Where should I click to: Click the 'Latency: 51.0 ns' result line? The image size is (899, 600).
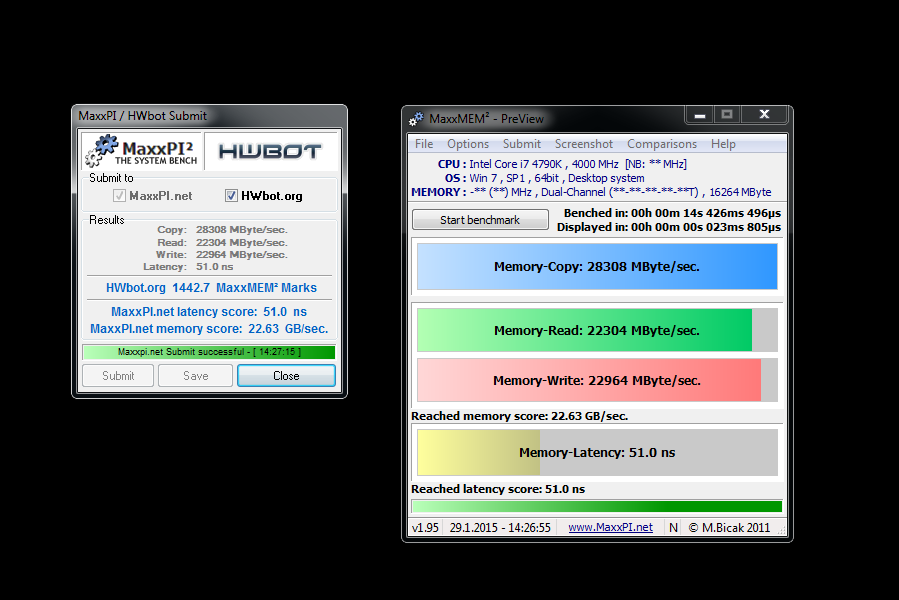(x=188, y=267)
